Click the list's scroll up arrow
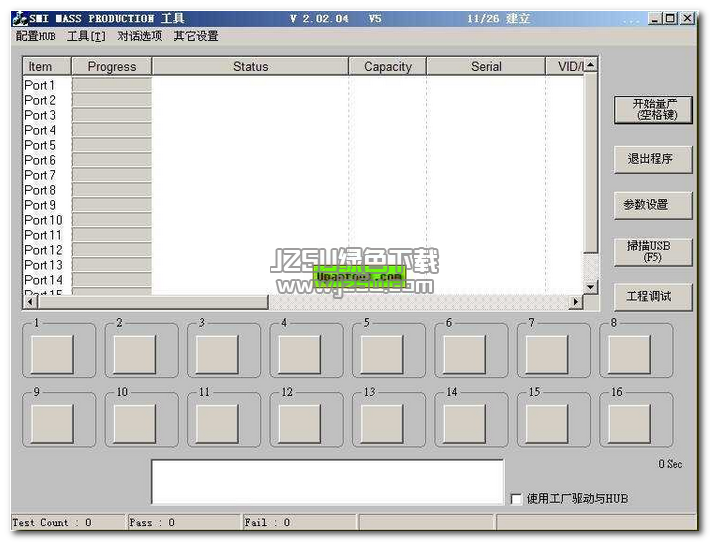This screenshot has height=542, width=710. 590,65
